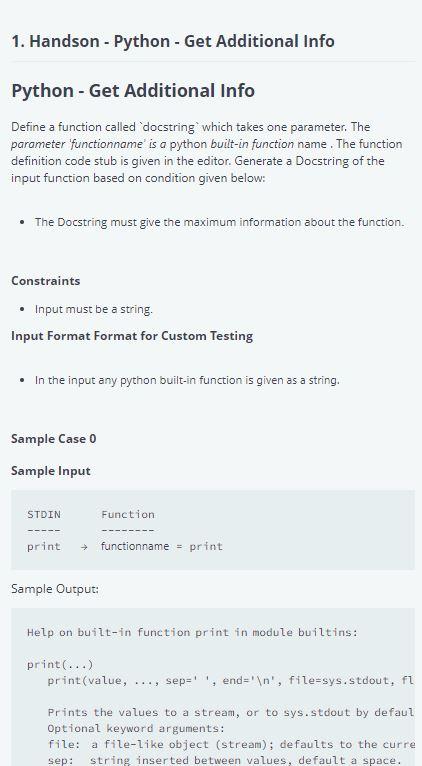Click the 'any python built-in function' bullet item
The image size is (422, 766).
click(187, 380)
